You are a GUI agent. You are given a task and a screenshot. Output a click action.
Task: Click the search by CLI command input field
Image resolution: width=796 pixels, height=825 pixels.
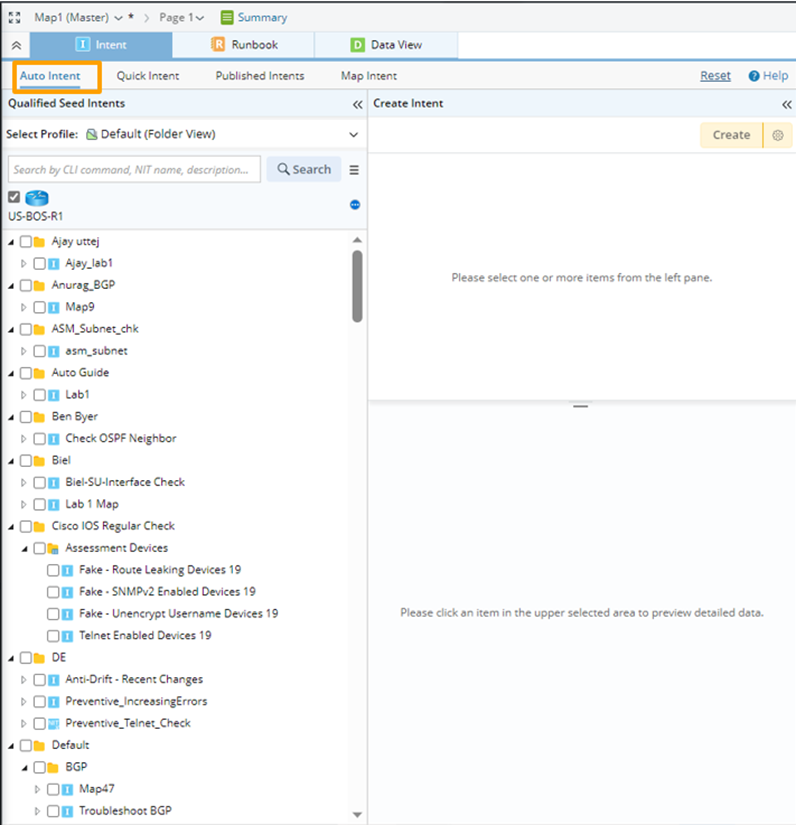tap(134, 169)
